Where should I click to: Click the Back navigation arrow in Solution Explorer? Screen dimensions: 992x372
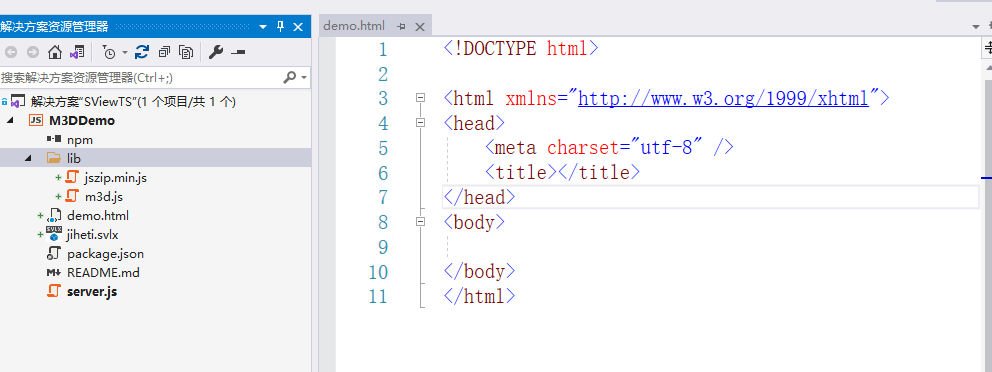coord(11,52)
